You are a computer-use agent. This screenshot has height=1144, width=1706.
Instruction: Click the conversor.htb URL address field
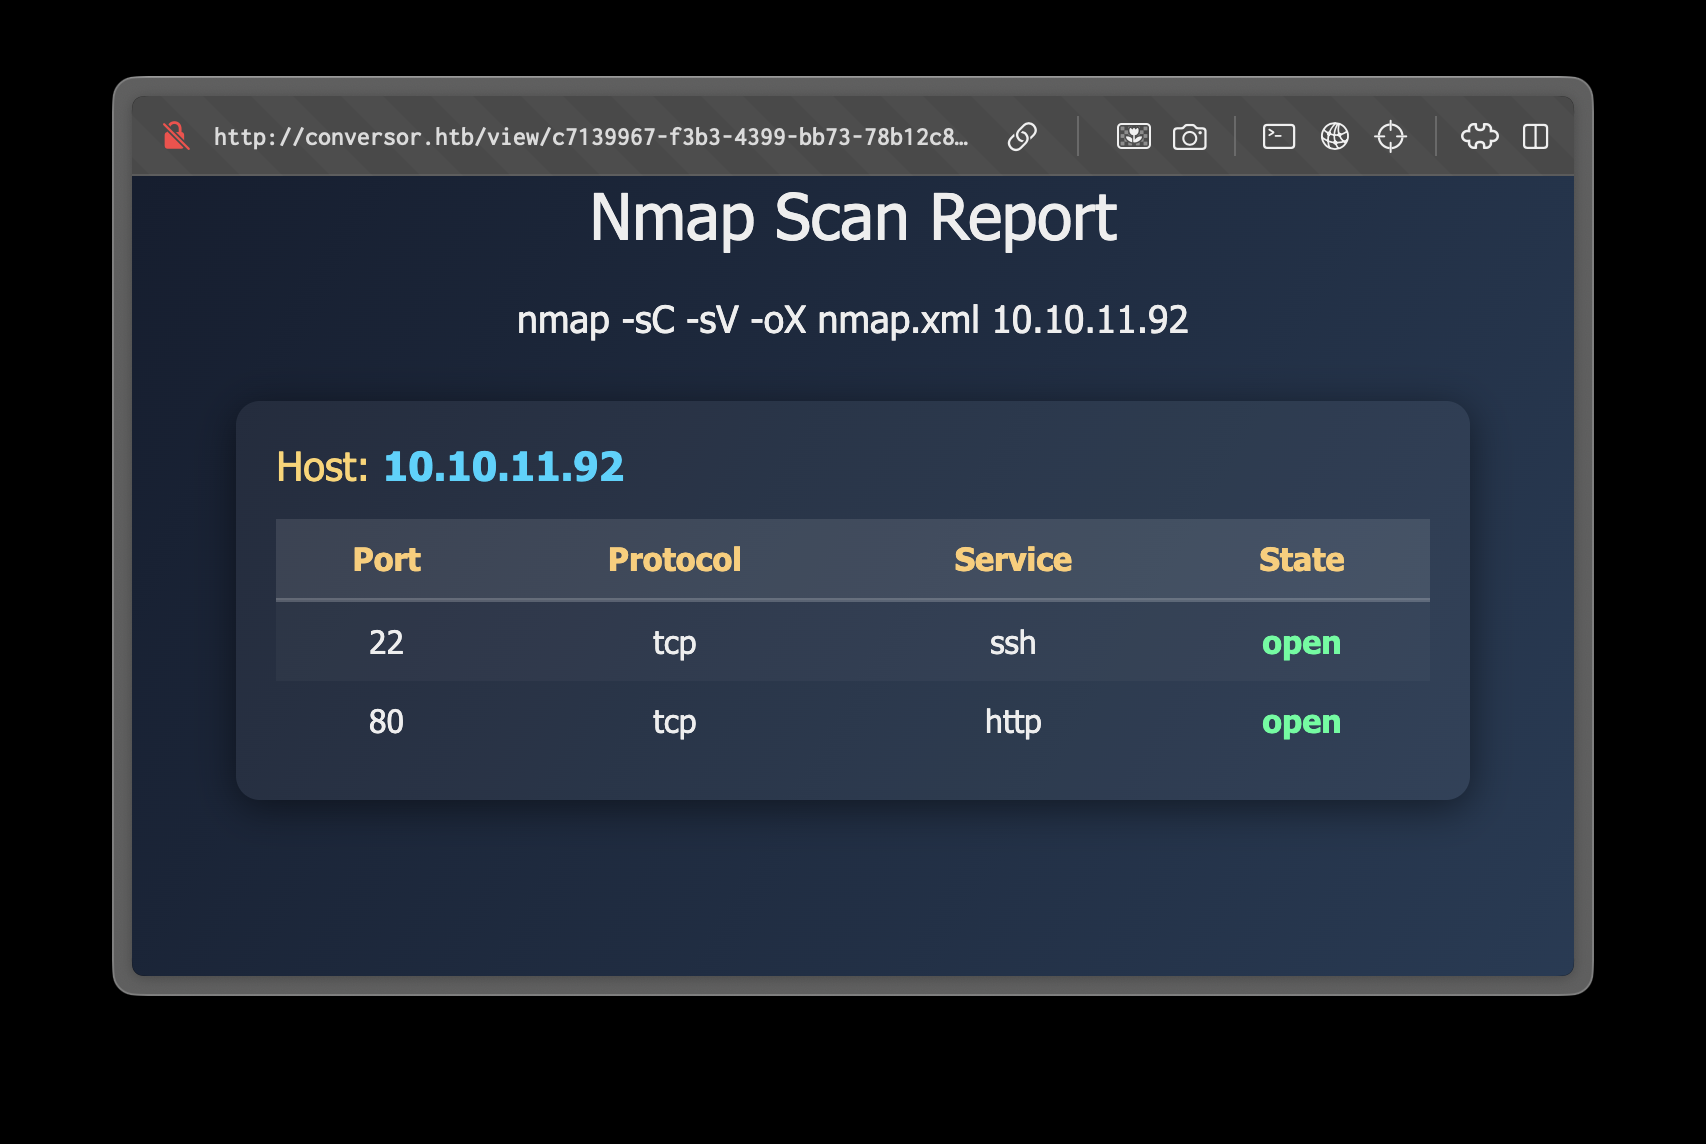590,137
